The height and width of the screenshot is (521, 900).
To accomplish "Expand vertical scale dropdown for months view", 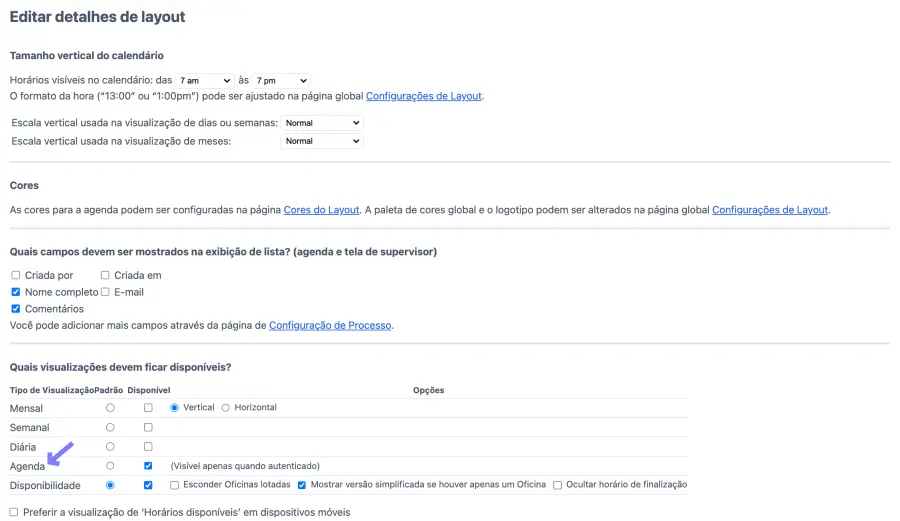I will pos(321,141).
